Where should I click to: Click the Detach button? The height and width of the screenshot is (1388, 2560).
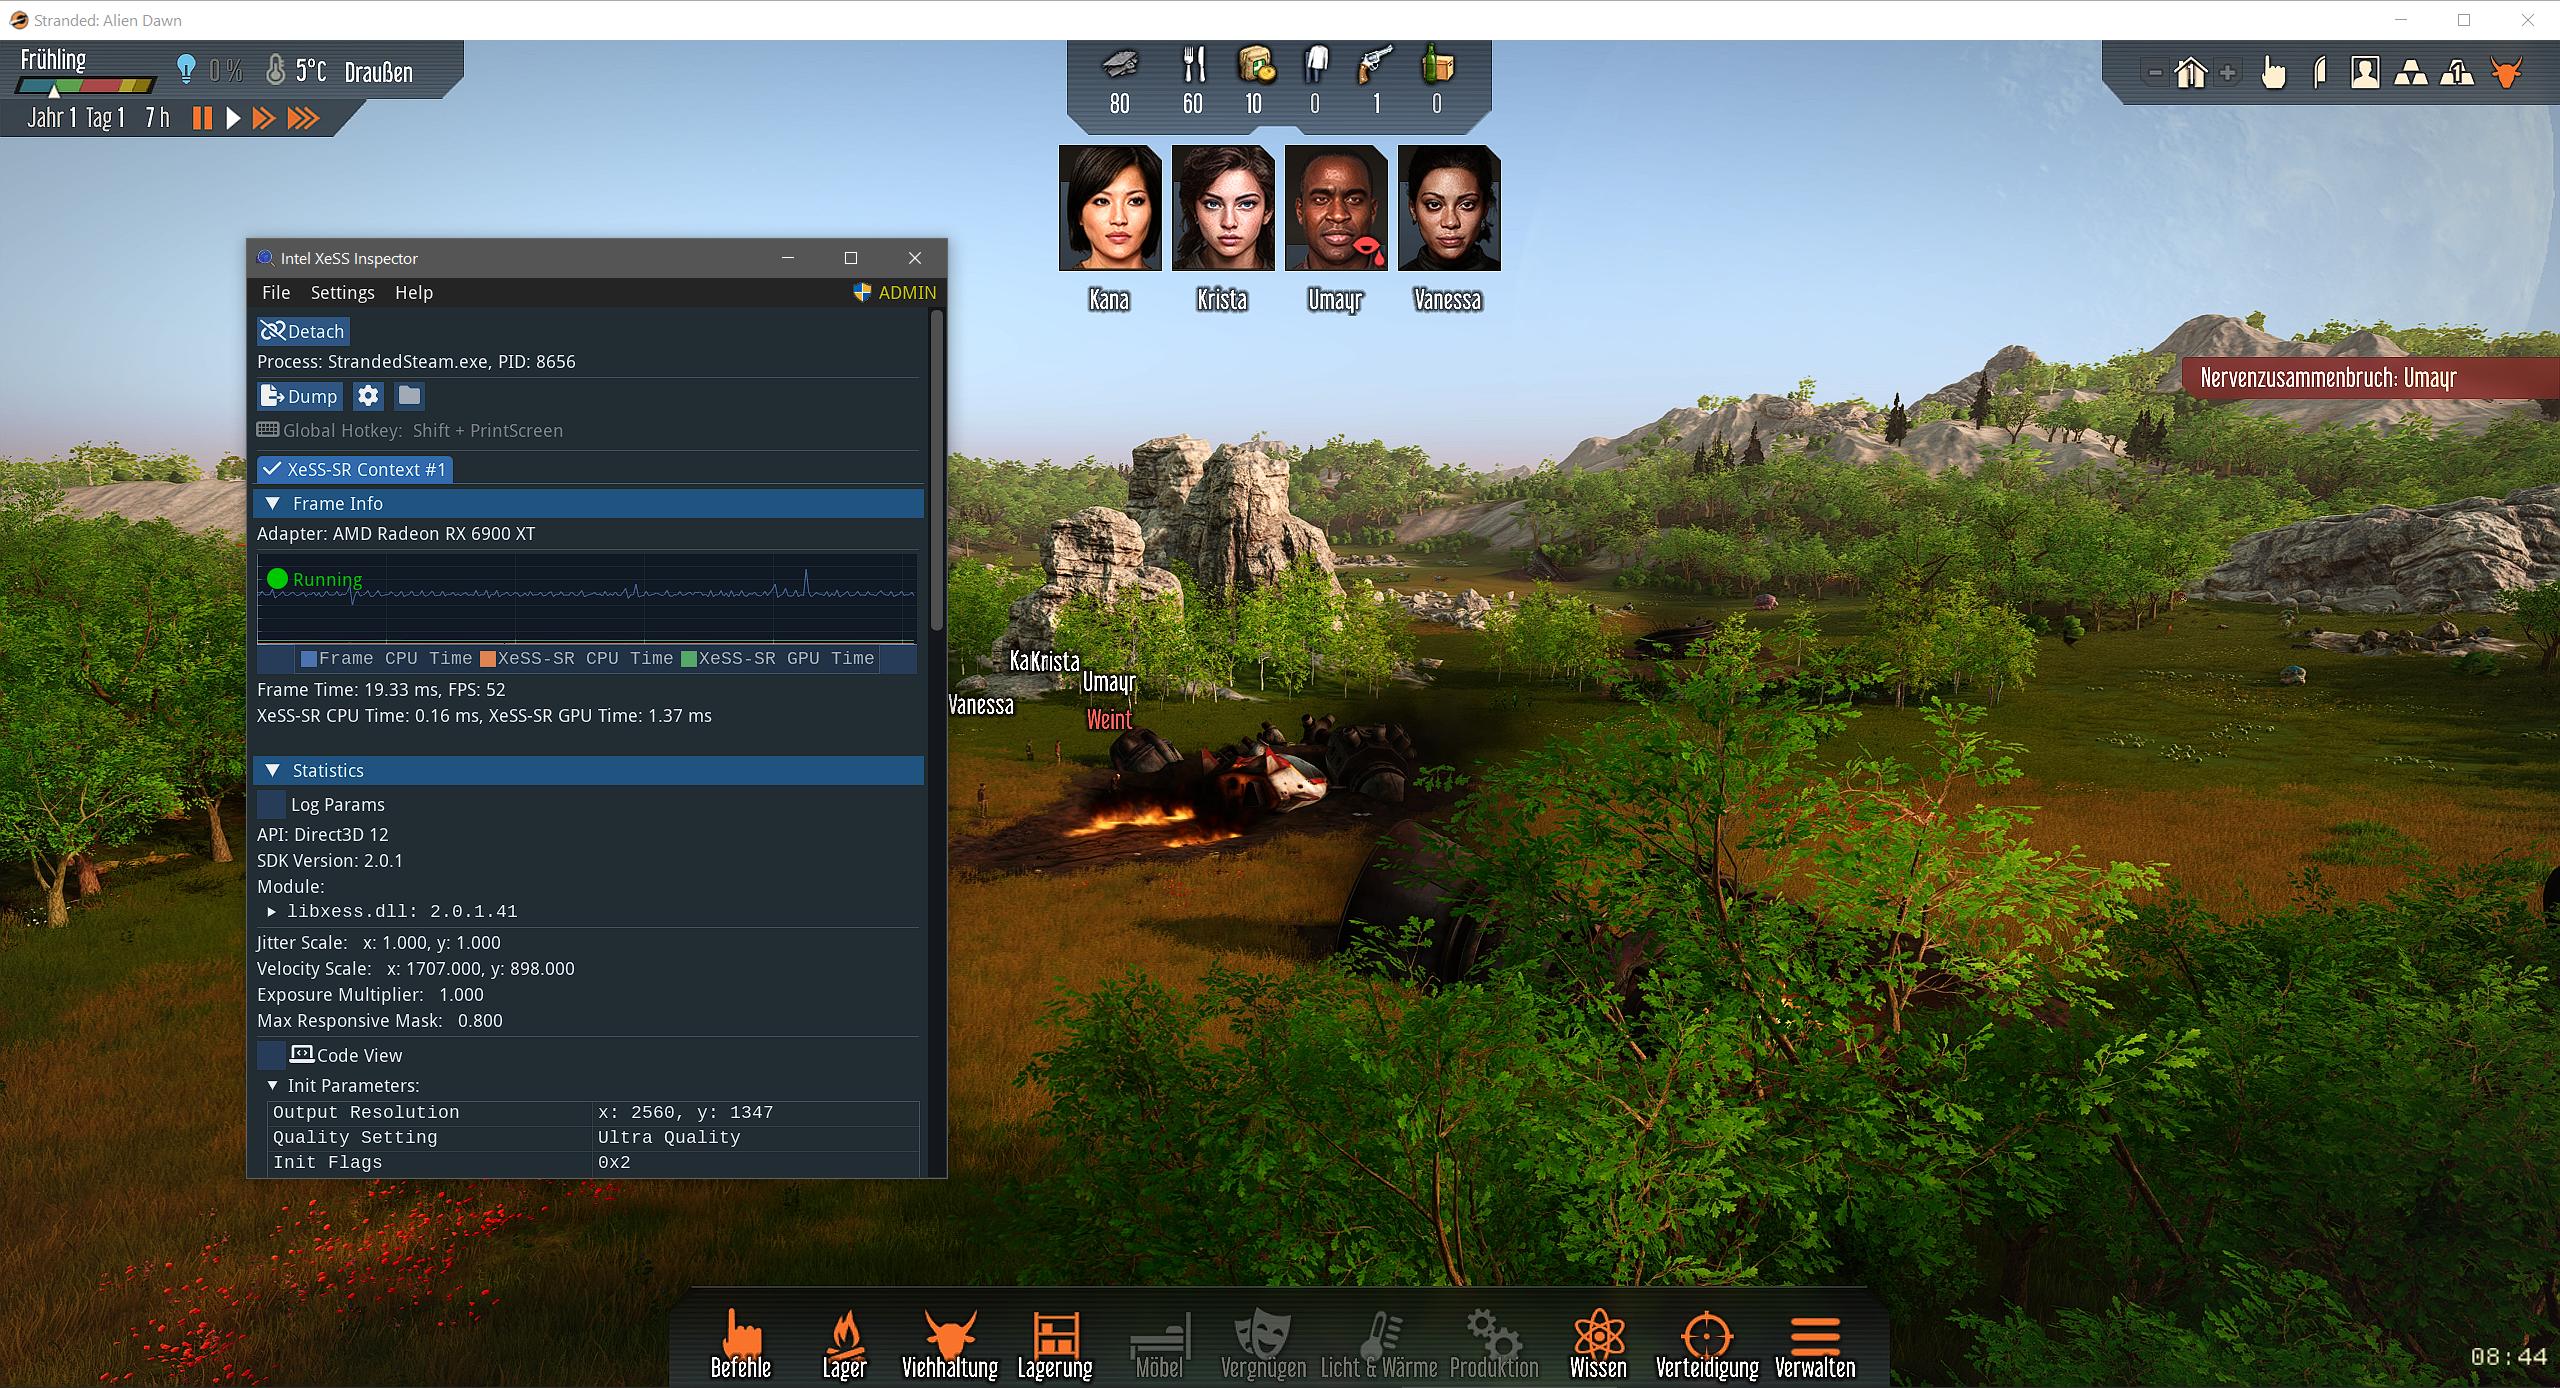pos(302,331)
